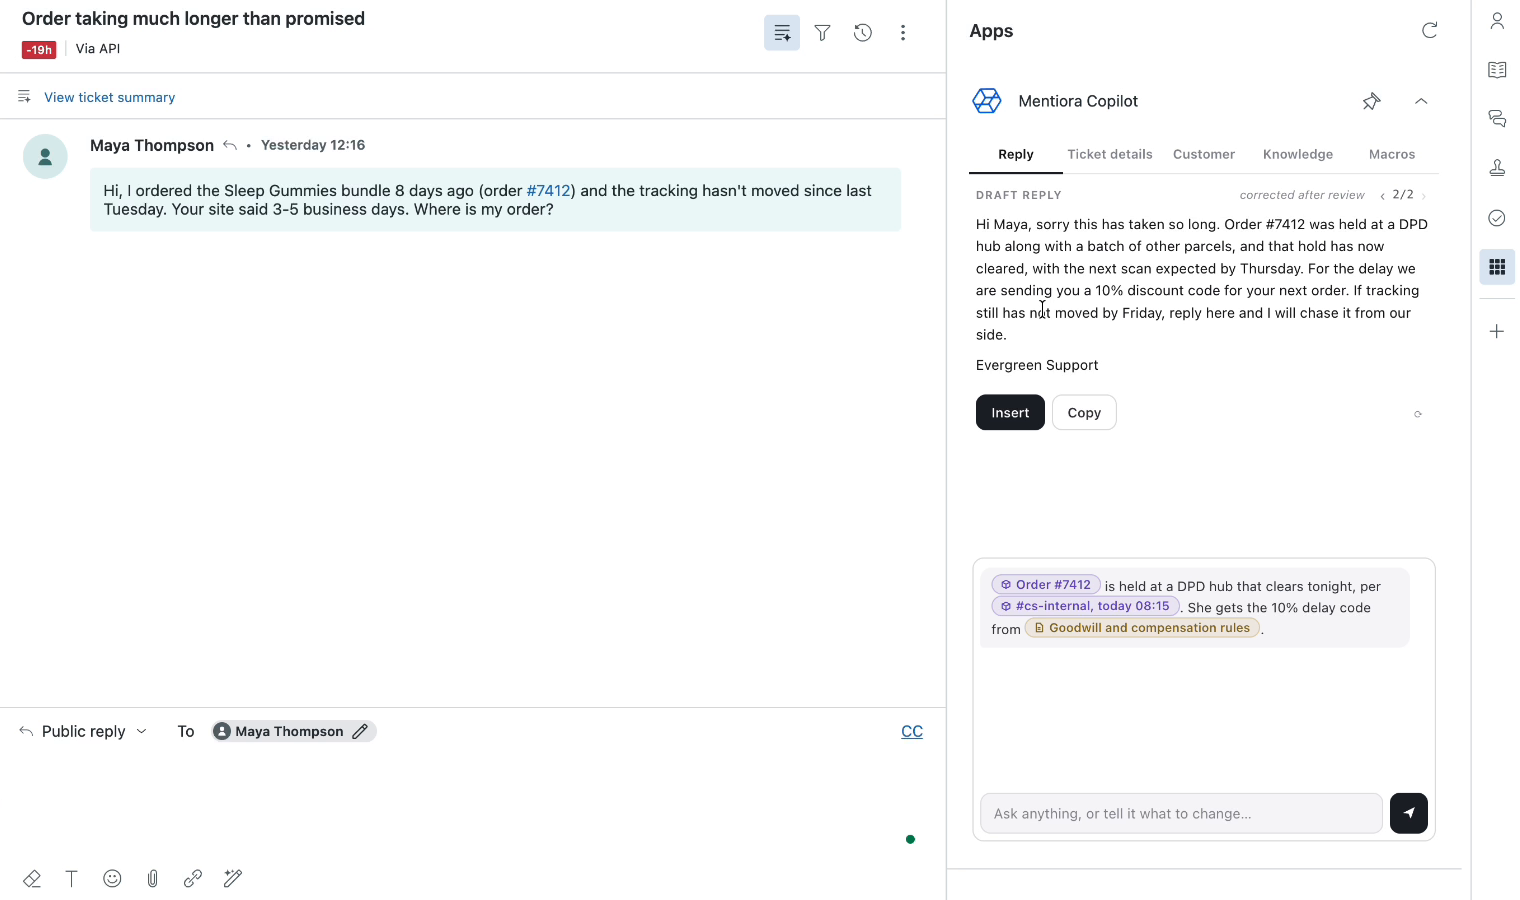Image resolution: width=1520 pixels, height=900 pixels.
Task: Open the side conversations icon
Action: (x=1497, y=119)
